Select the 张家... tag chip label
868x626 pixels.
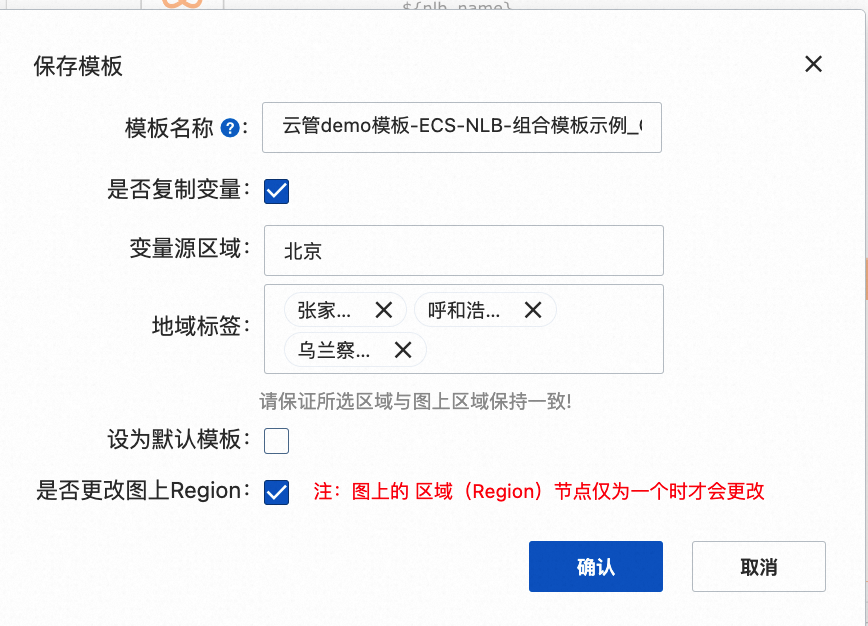324,310
